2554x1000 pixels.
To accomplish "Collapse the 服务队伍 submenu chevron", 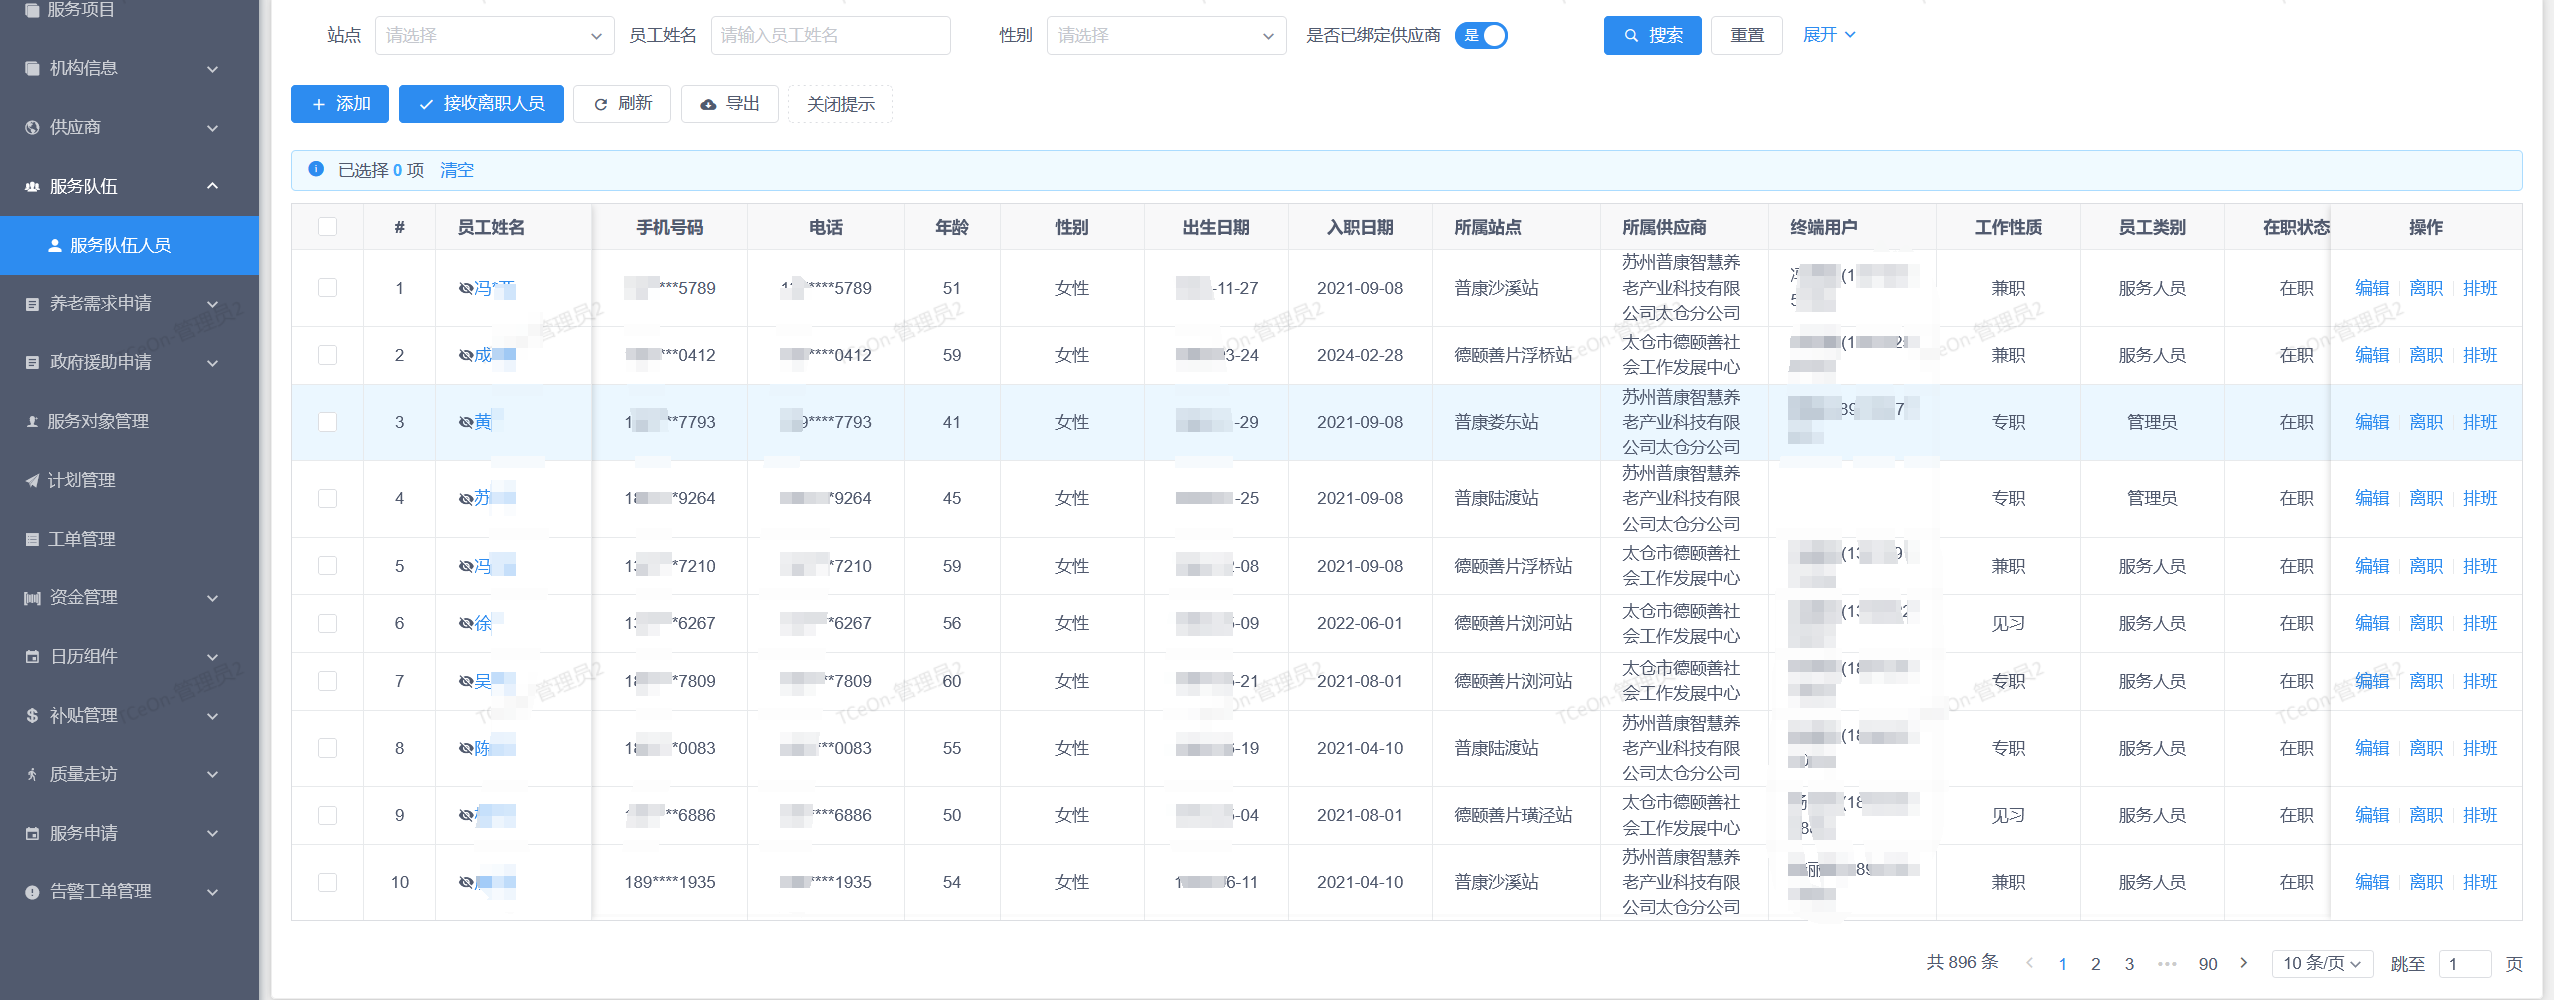I will [212, 186].
